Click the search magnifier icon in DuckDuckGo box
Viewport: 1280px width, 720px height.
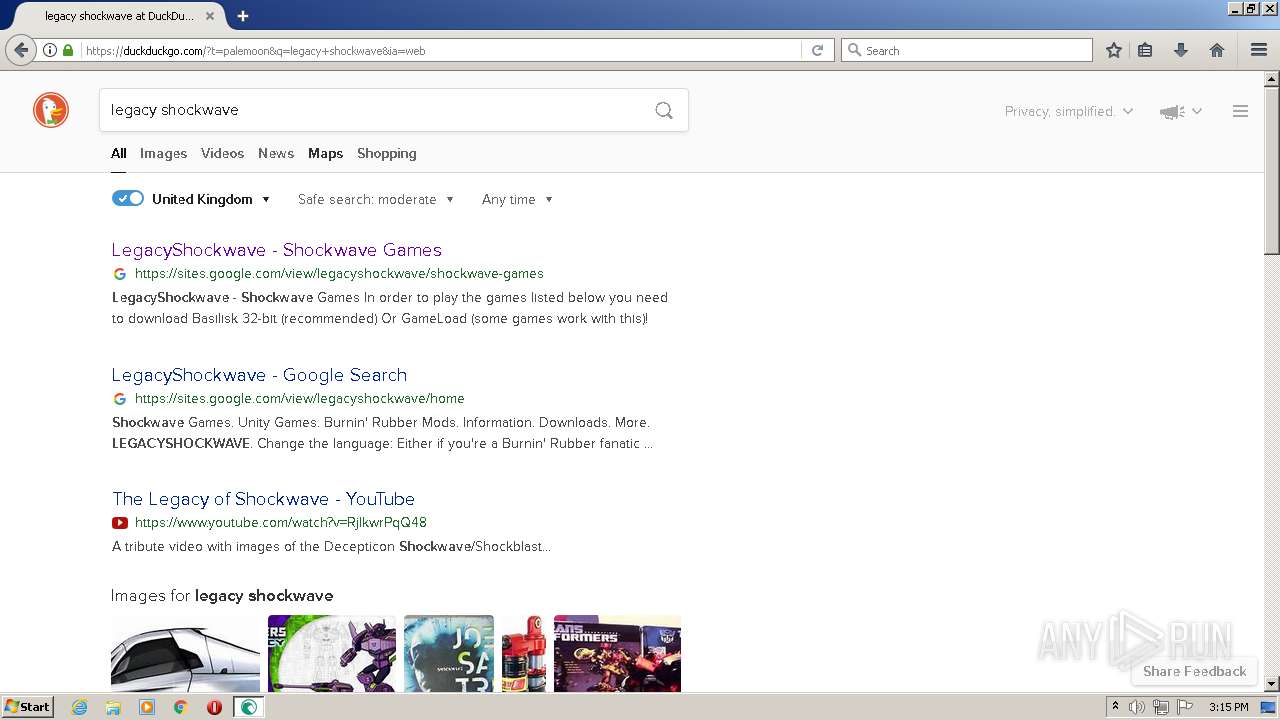tap(664, 110)
